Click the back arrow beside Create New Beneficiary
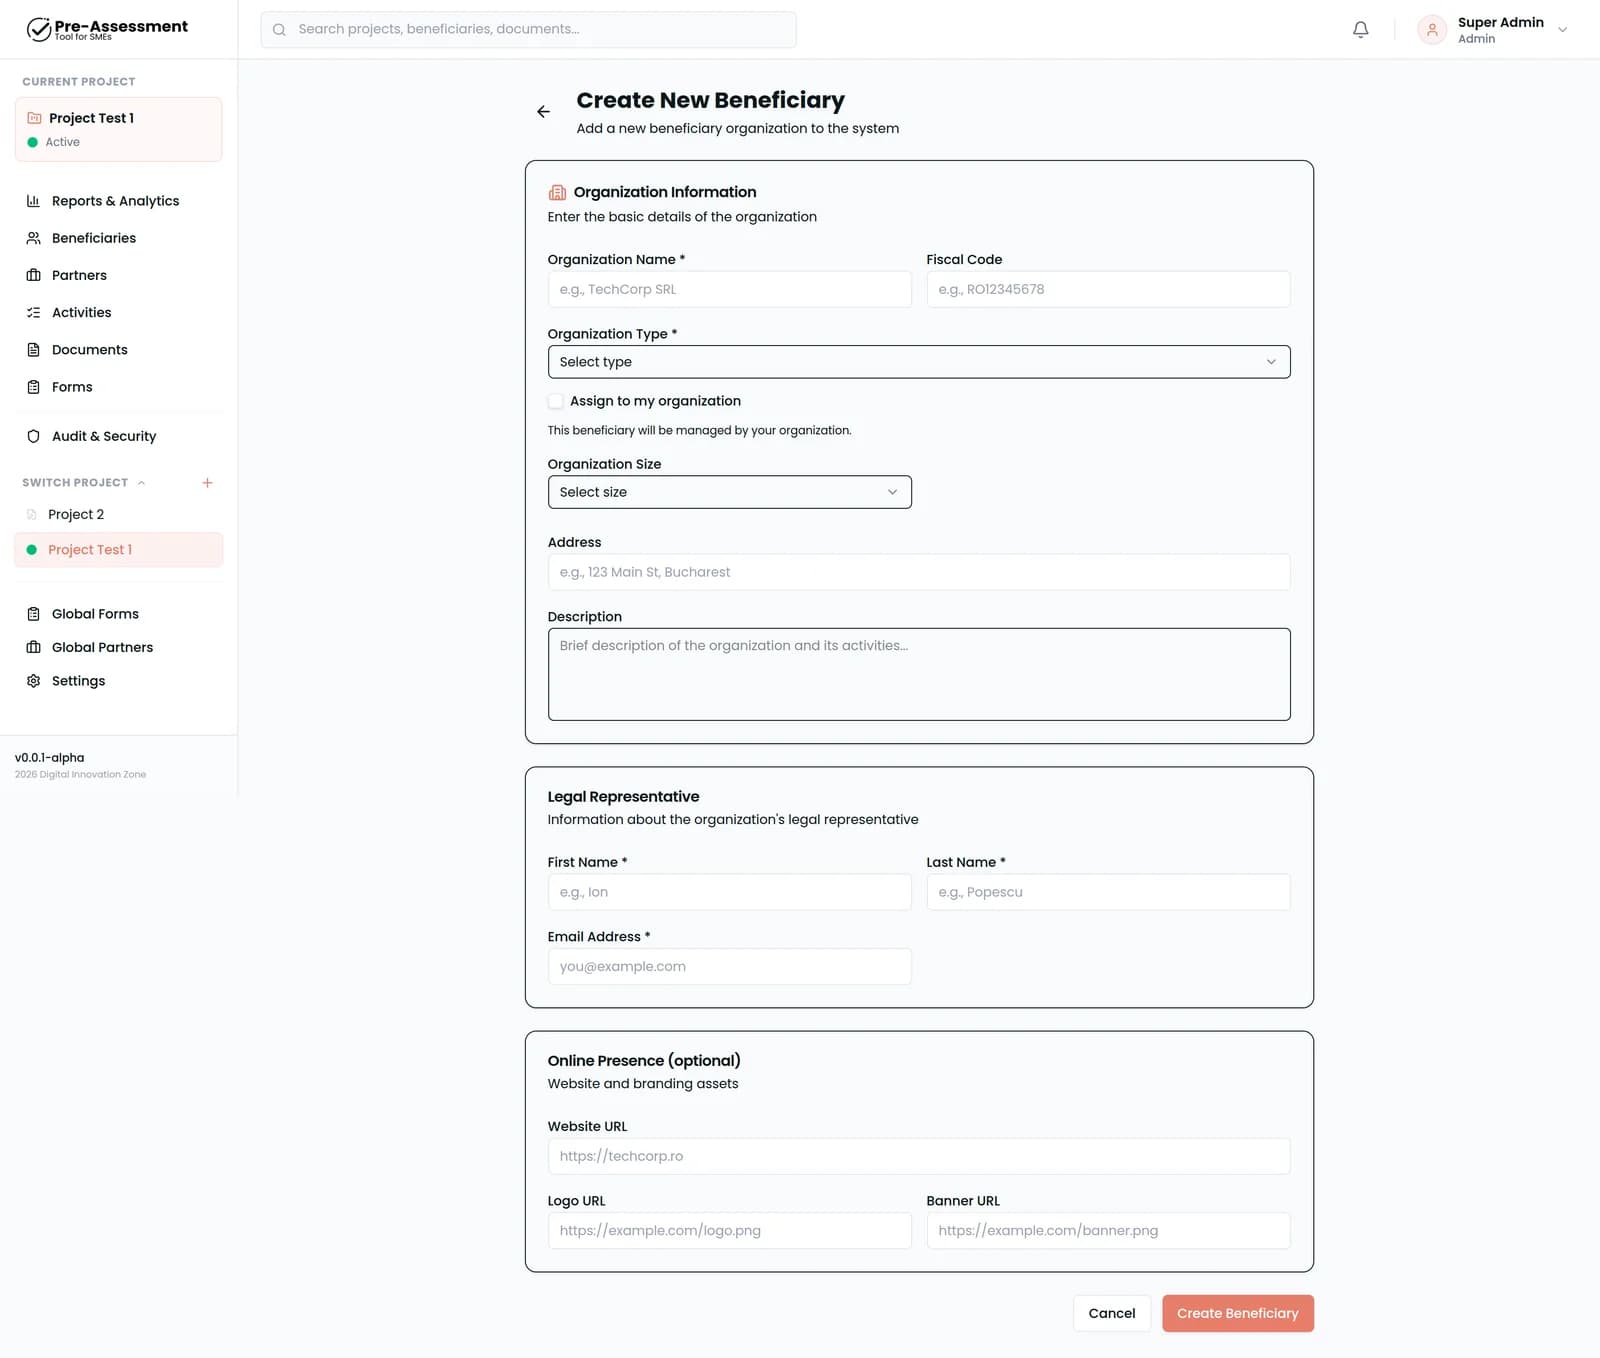The image size is (1600, 1358). 543,112
